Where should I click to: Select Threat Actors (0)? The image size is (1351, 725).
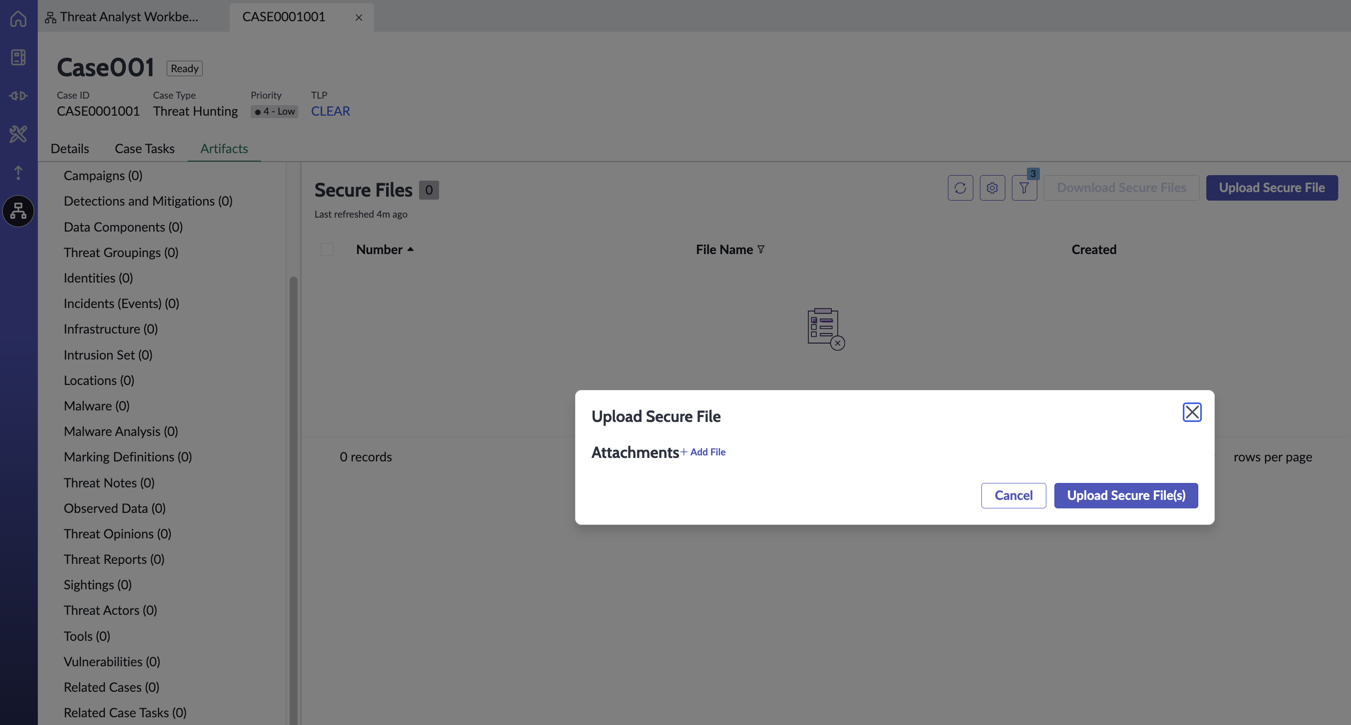coord(110,610)
